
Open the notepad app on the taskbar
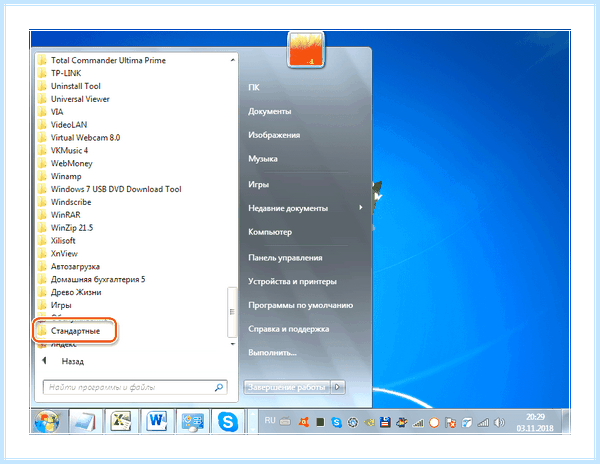86,422
